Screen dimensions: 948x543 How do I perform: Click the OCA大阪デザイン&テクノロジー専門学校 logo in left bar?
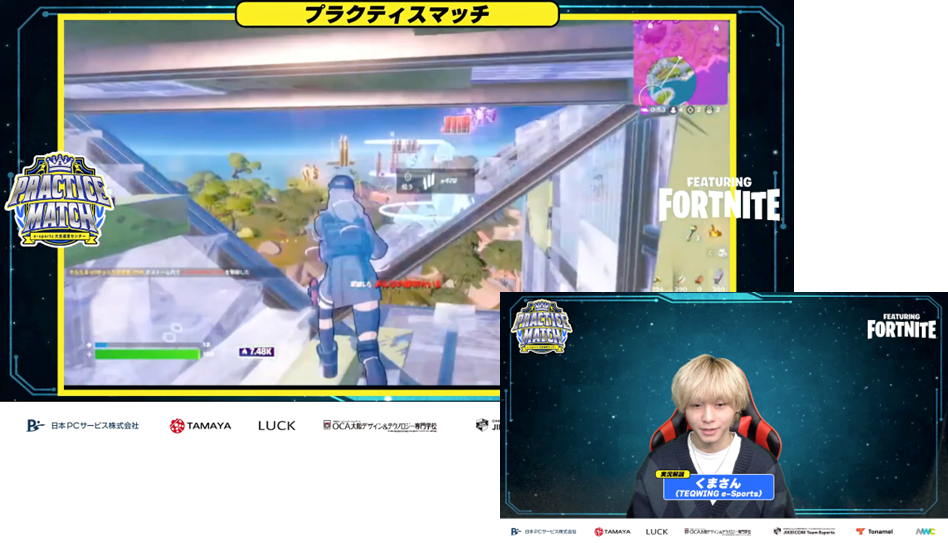[380, 426]
